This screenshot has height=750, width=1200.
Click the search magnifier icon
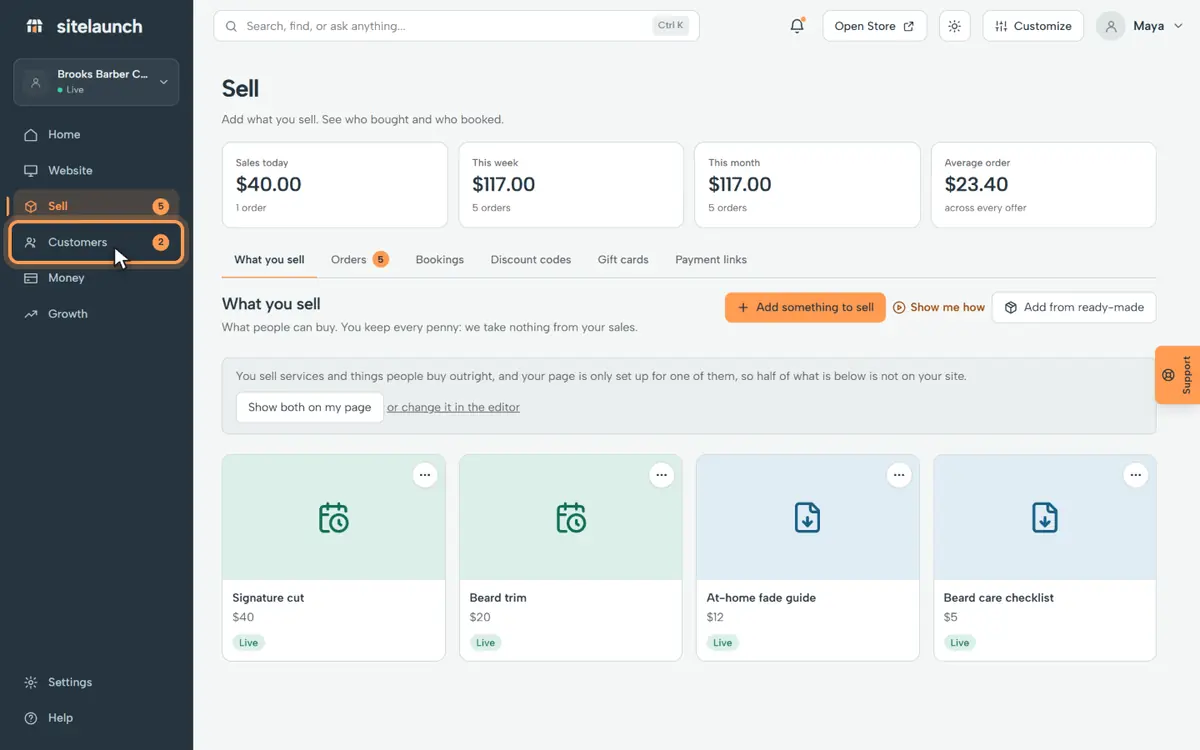coord(232,26)
